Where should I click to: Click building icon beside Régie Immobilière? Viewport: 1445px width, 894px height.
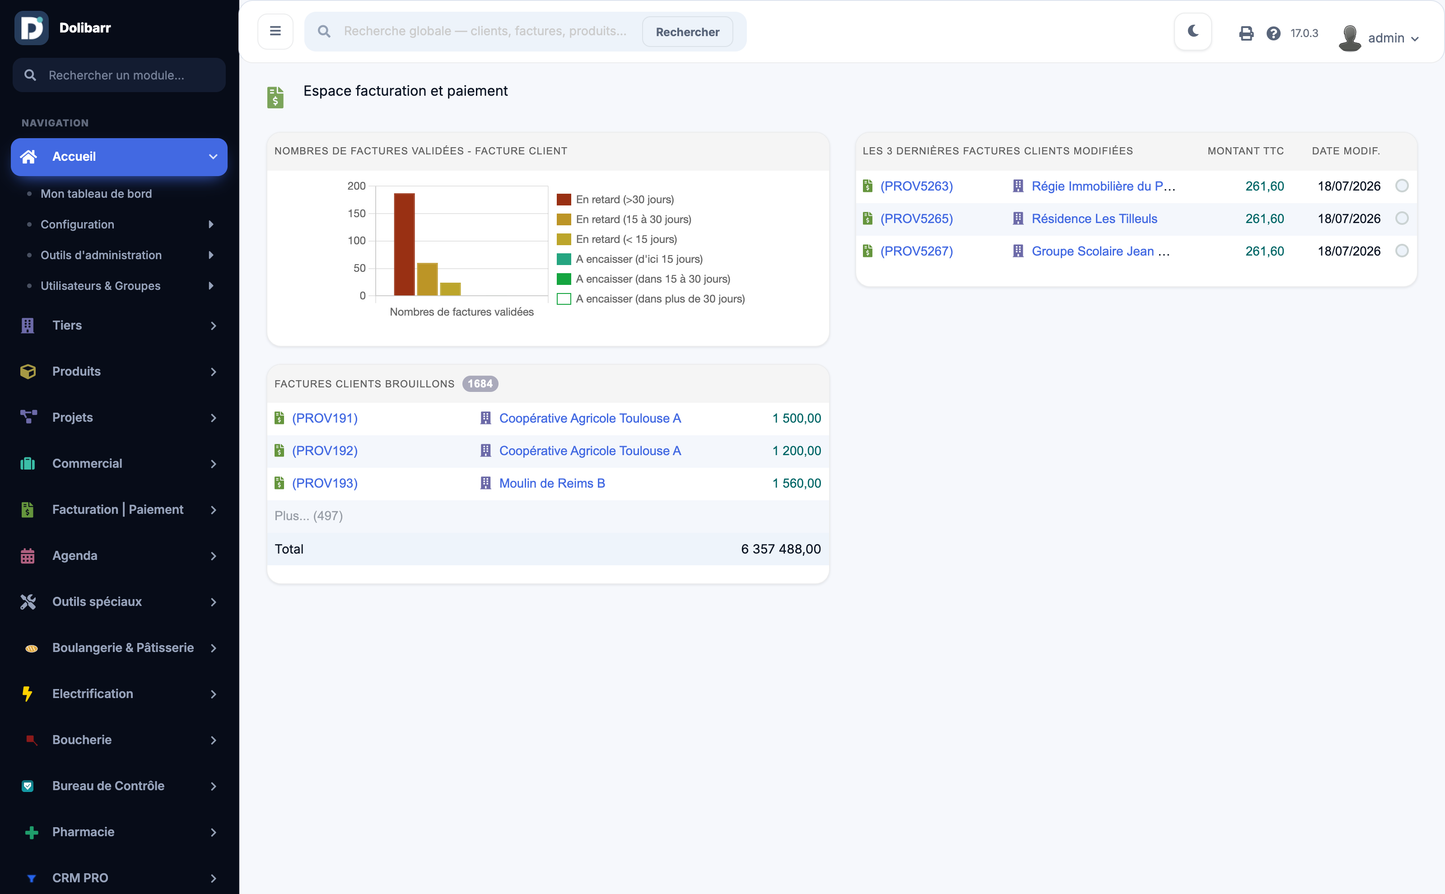(x=1018, y=187)
